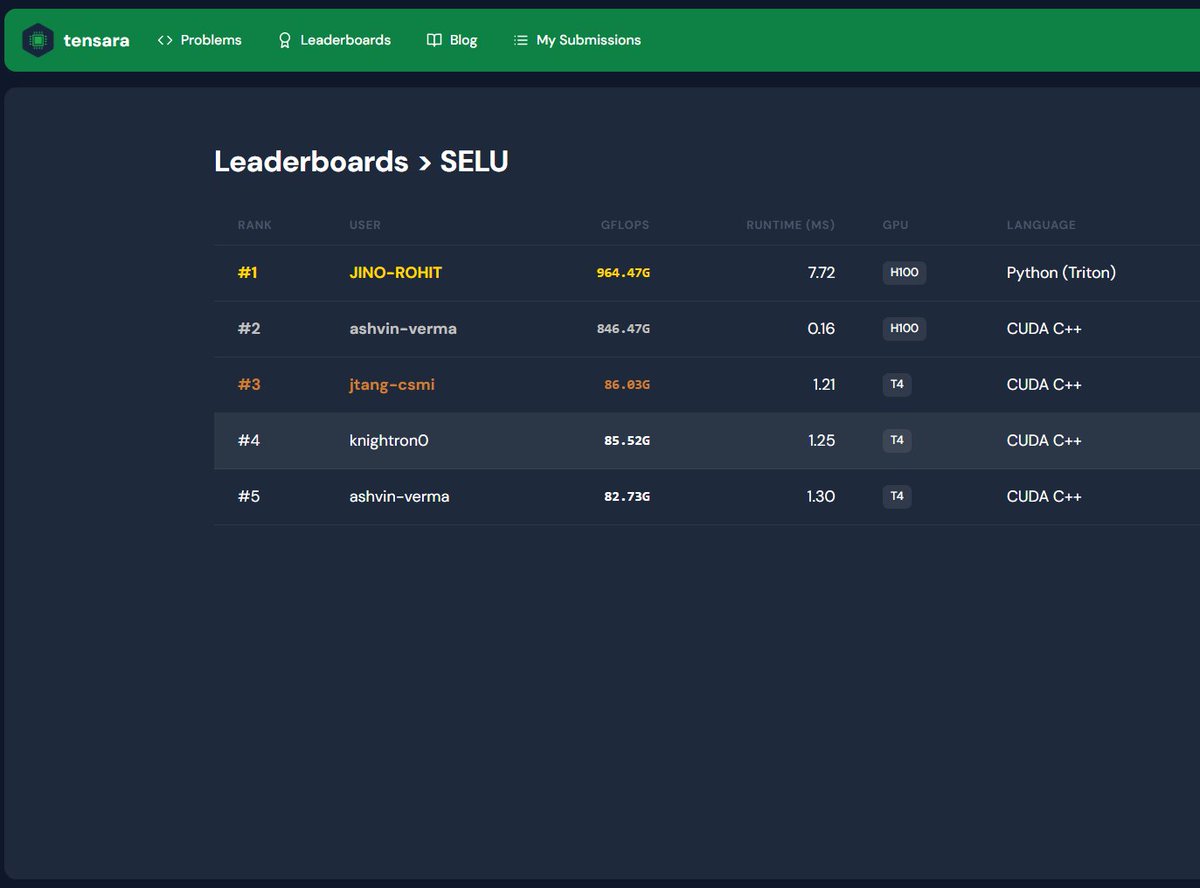This screenshot has height=888, width=1200.
Task: Click CUDA C++ in rank #2 row
Action: pos(1044,329)
